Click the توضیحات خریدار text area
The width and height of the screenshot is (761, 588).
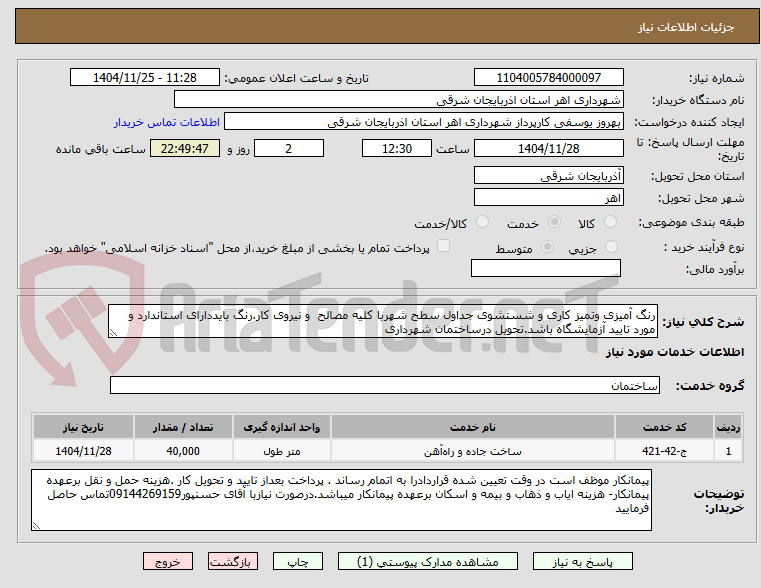point(341,500)
